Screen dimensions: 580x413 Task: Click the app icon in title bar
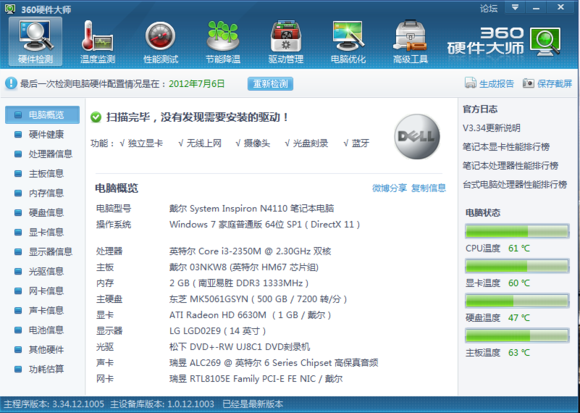tap(10, 9)
